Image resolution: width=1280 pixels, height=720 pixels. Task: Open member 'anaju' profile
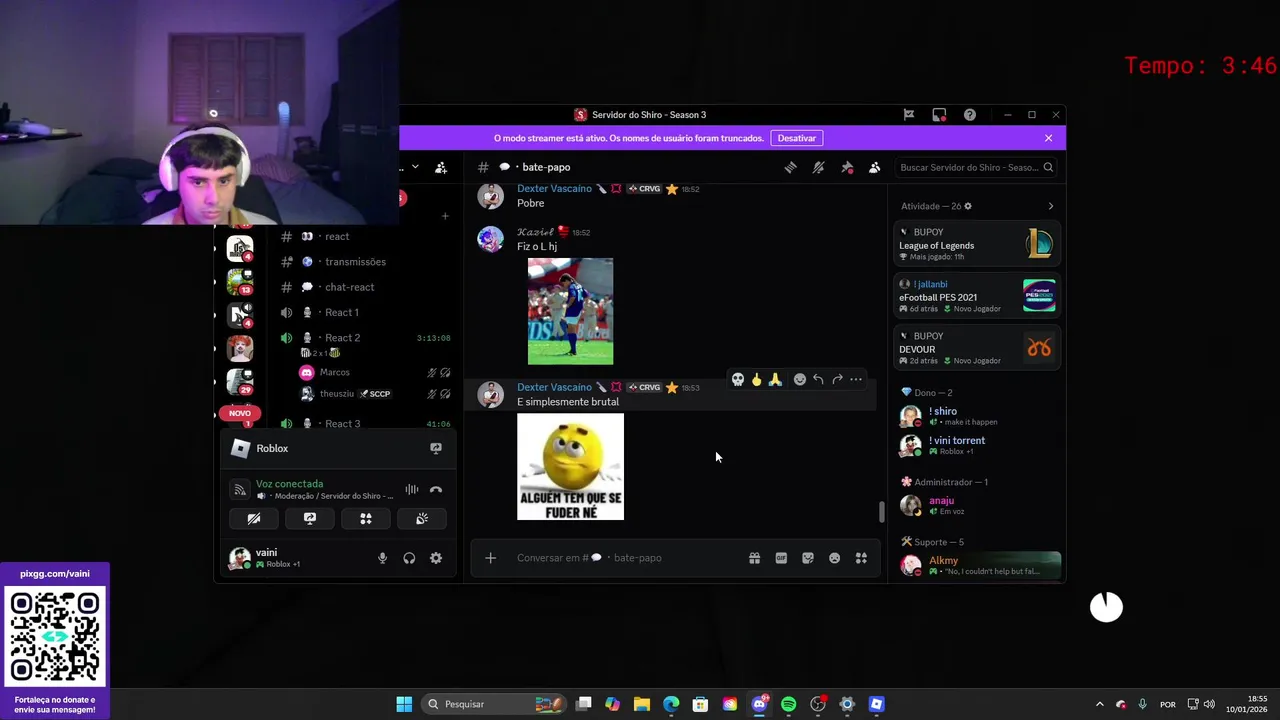pyautogui.click(x=977, y=505)
